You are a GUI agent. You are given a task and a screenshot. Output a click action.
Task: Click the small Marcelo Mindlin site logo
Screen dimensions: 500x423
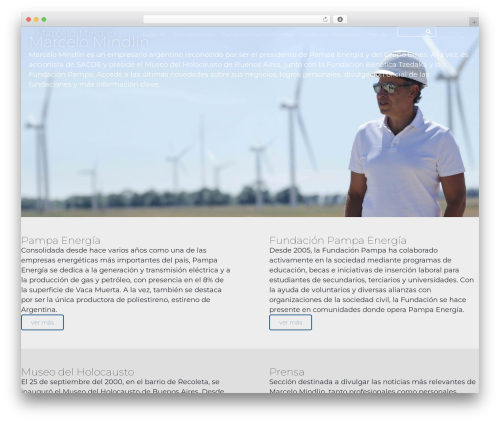pos(76,33)
